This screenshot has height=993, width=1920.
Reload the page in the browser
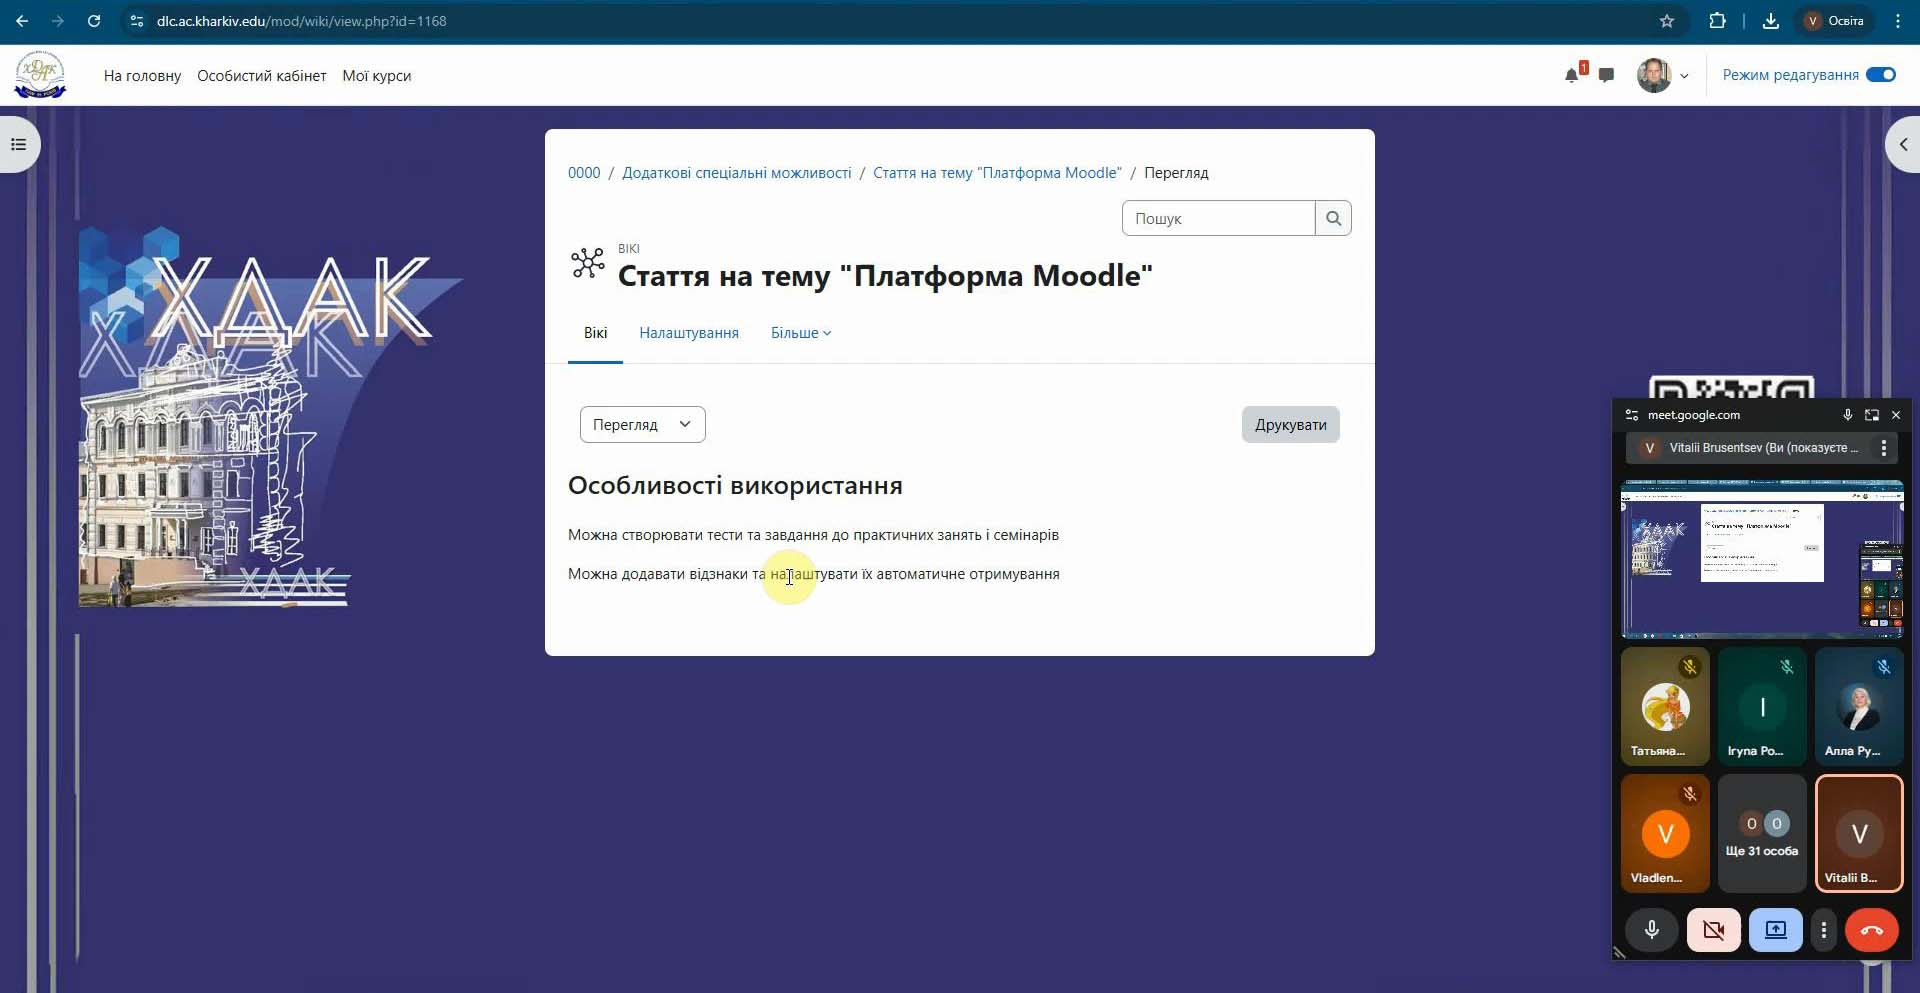click(x=94, y=21)
